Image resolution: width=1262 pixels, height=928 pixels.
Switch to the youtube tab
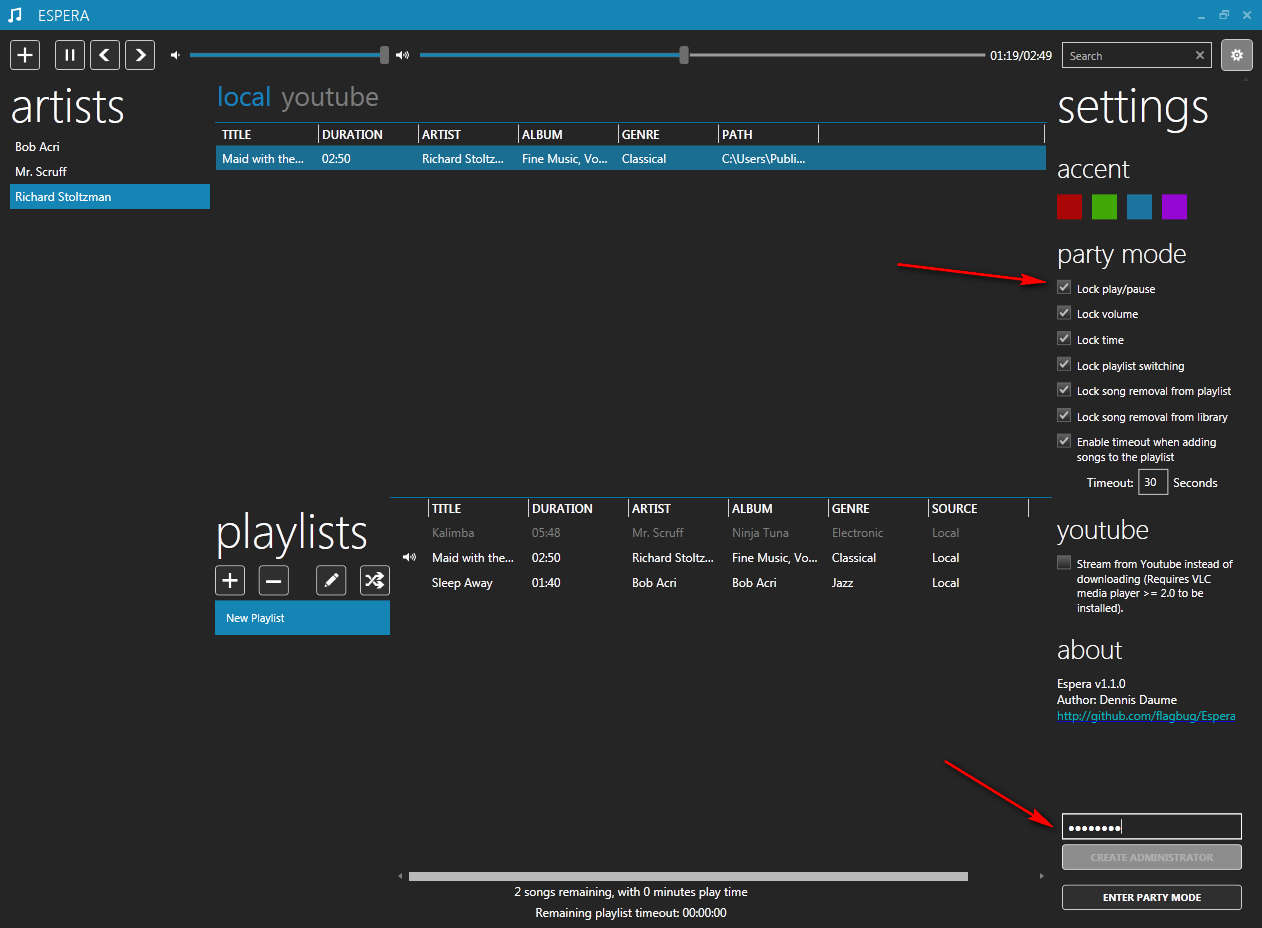click(330, 97)
